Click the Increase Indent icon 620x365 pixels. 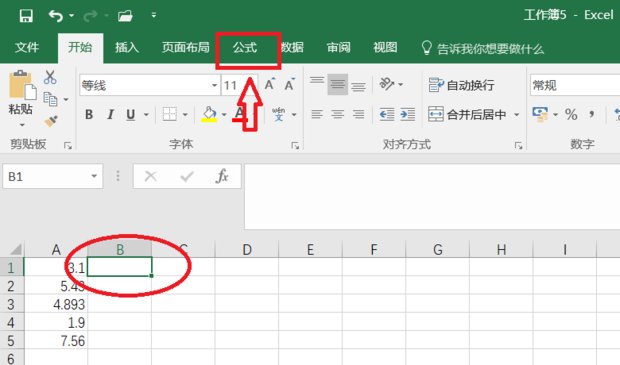coord(408,115)
